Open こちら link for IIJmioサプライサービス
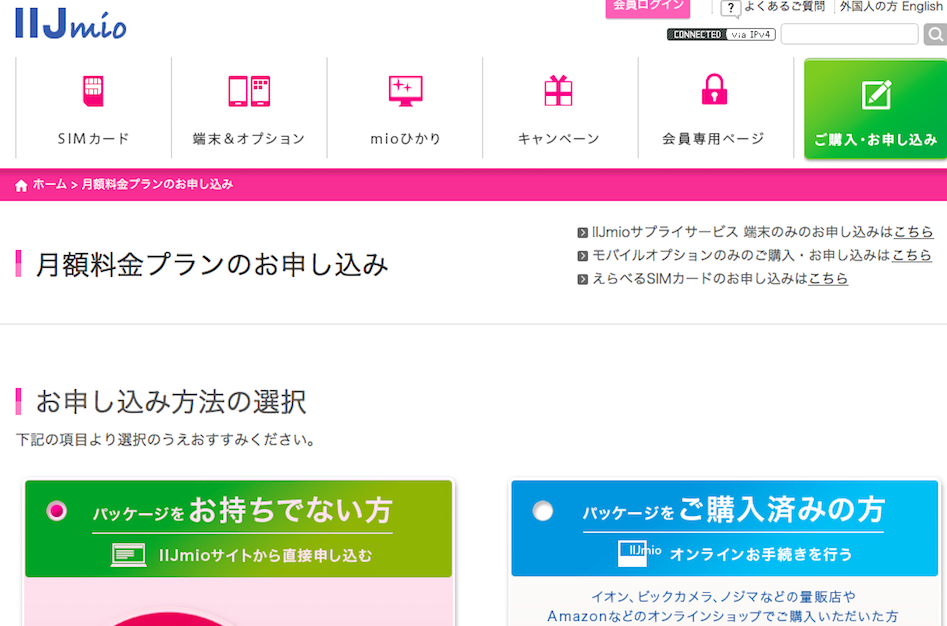 (x=913, y=232)
